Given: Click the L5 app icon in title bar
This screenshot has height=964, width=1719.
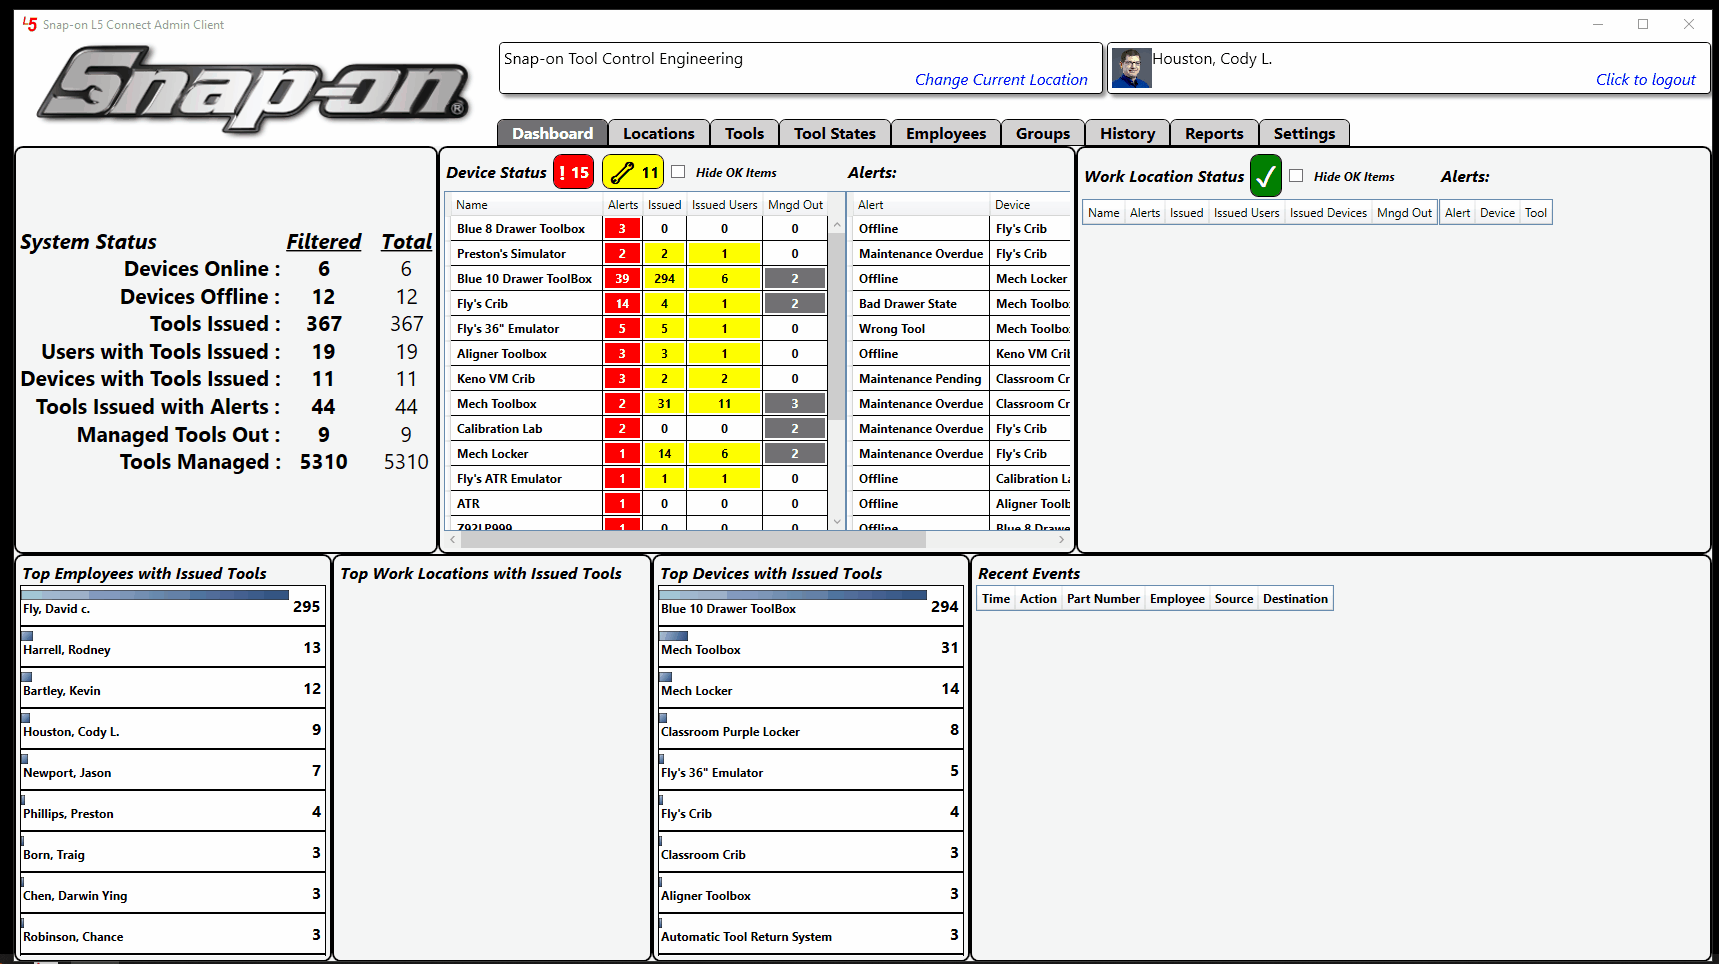Looking at the screenshot, I should (30, 24).
